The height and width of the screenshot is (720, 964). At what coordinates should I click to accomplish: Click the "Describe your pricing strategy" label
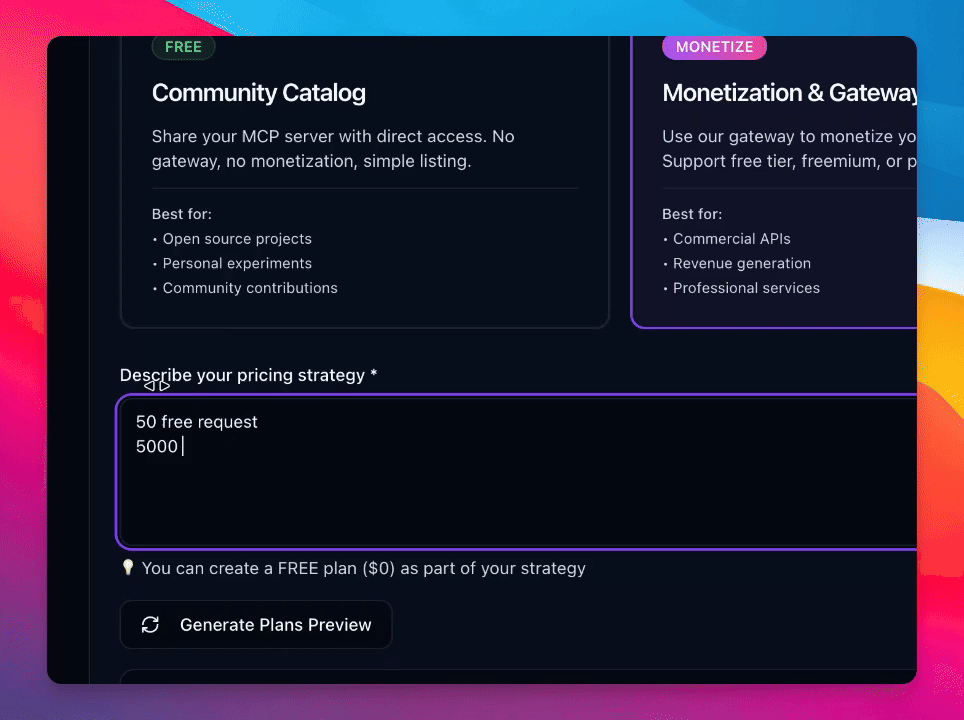pyautogui.click(x=248, y=375)
